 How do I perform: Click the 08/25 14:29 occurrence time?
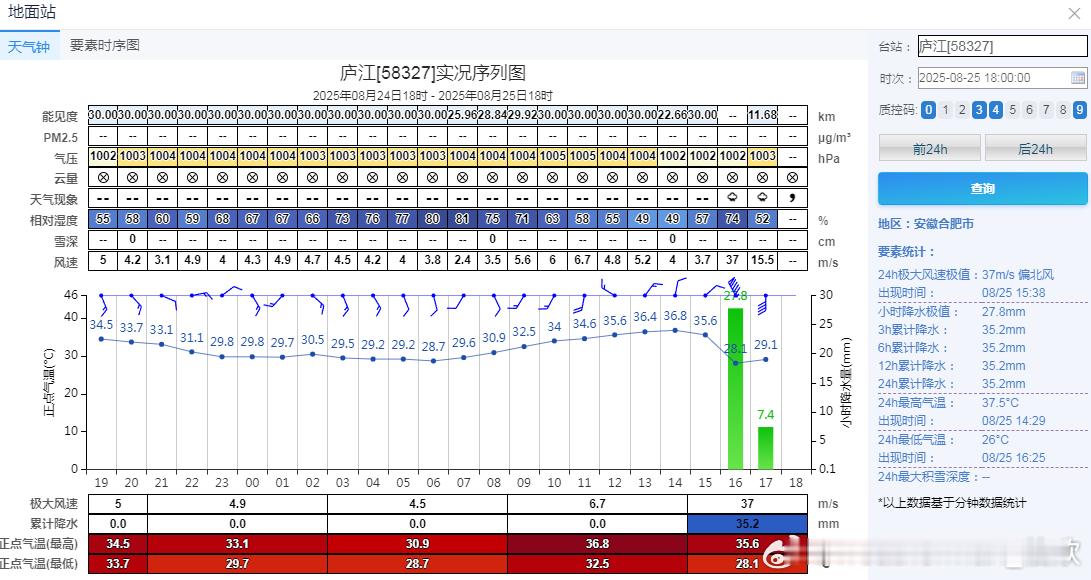coord(1013,421)
